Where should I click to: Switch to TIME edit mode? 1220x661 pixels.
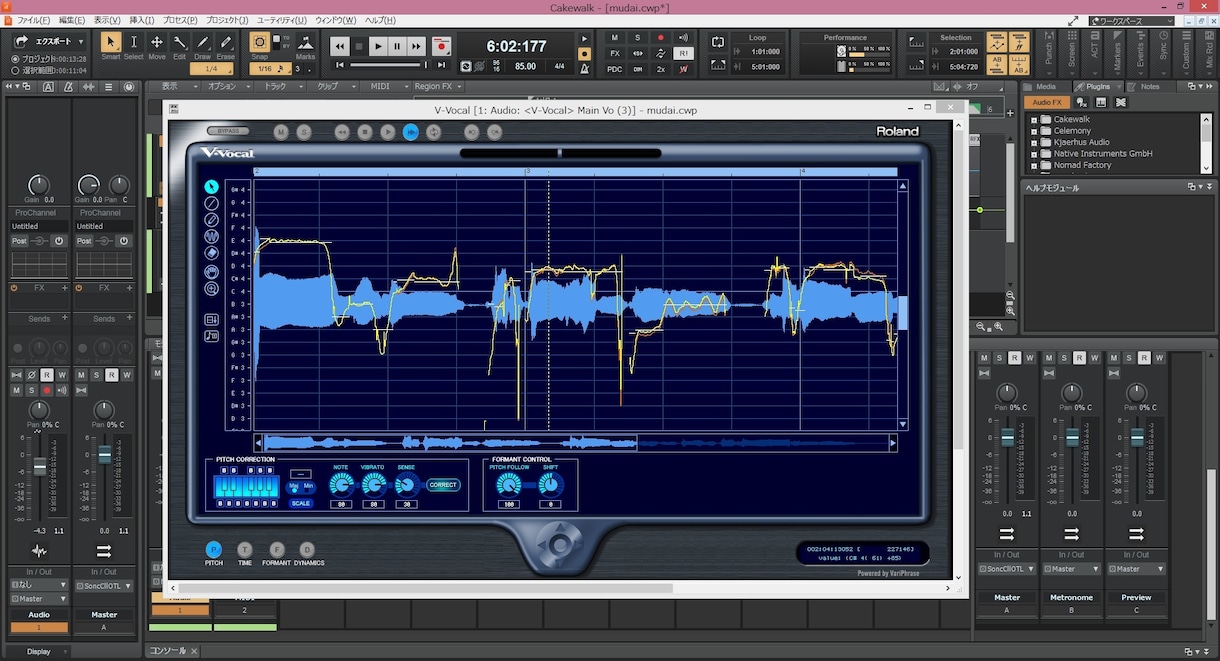pyautogui.click(x=245, y=550)
